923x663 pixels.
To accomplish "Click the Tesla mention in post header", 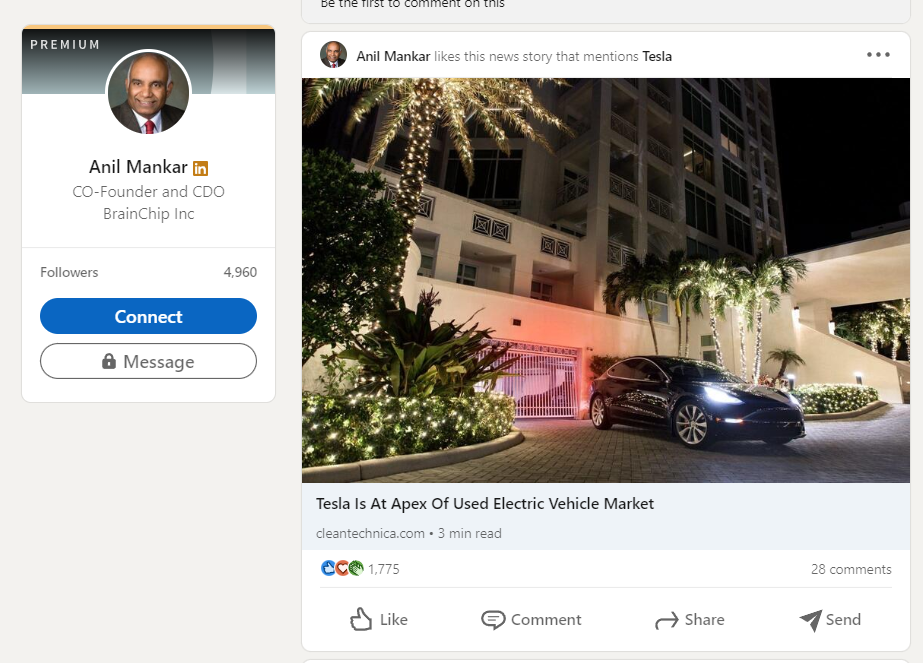I will (x=657, y=56).
